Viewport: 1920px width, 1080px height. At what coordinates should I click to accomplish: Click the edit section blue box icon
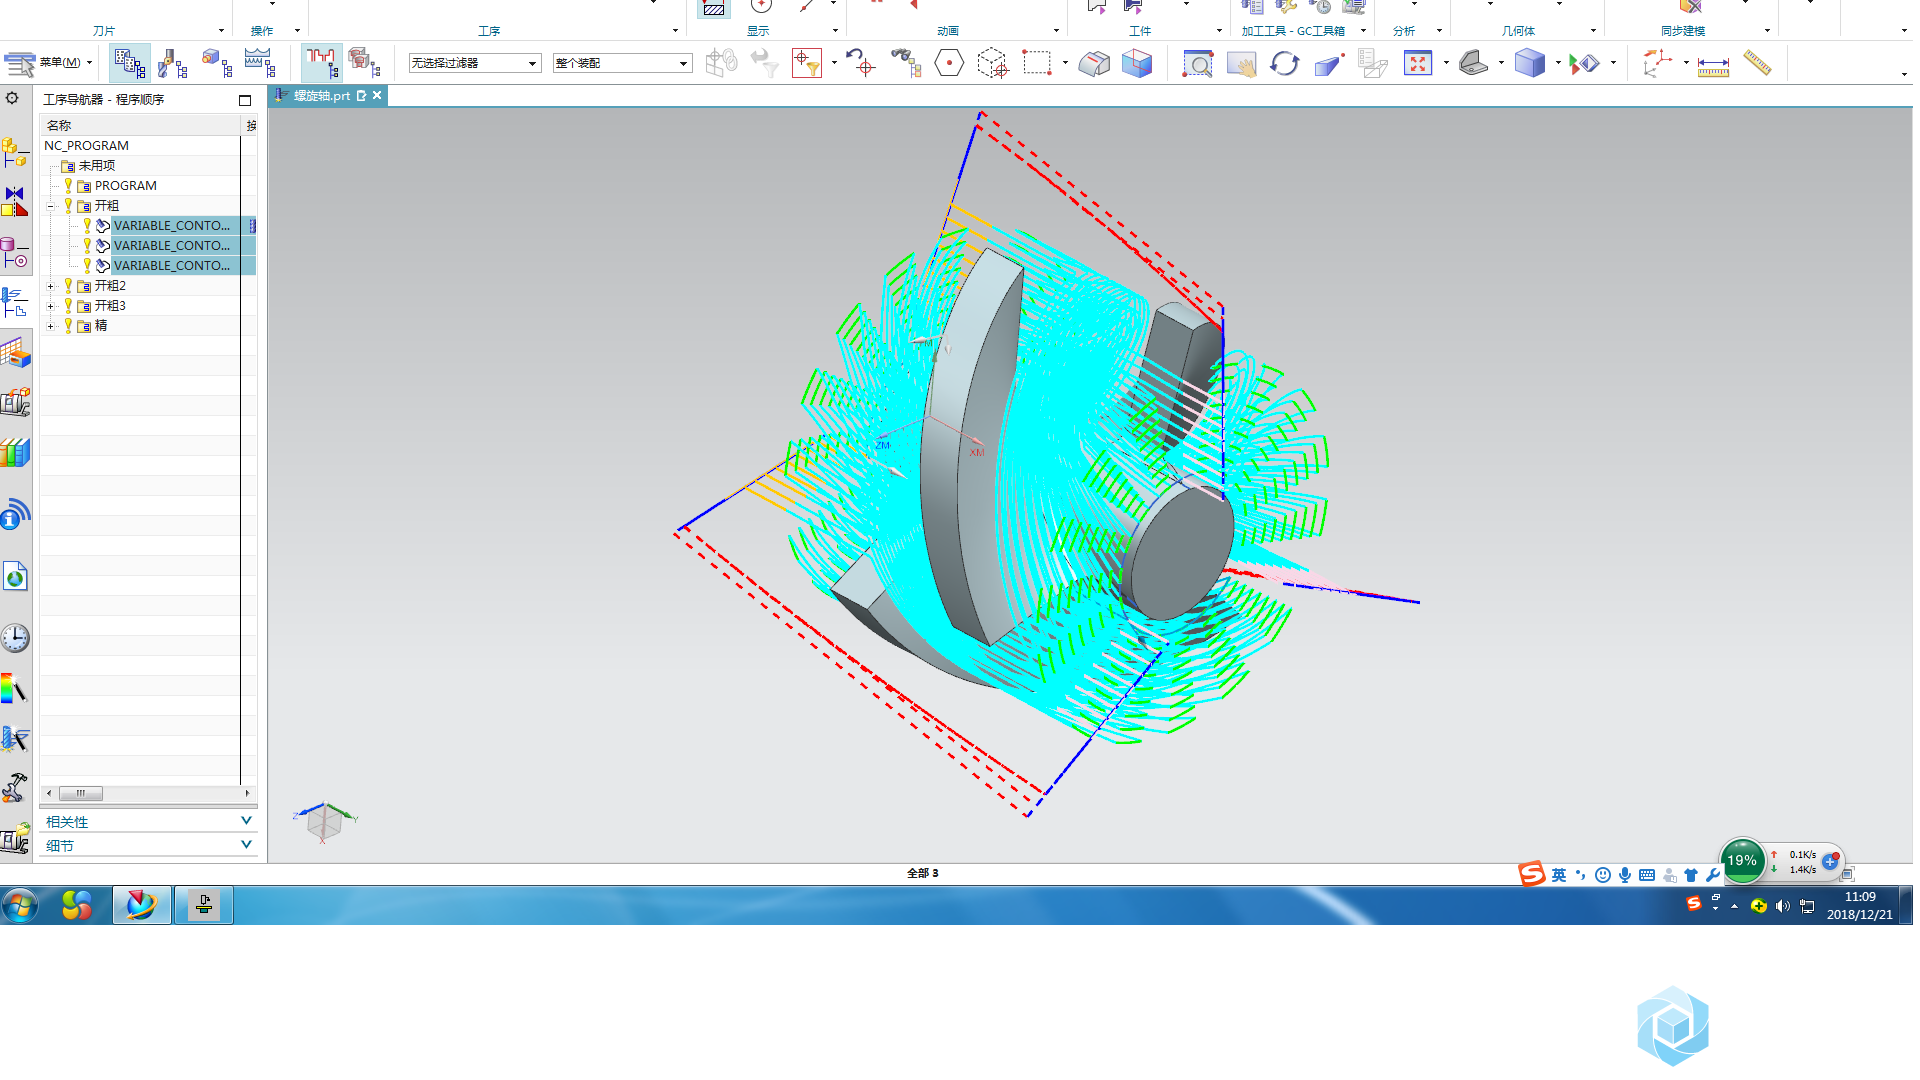[1137, 64]
